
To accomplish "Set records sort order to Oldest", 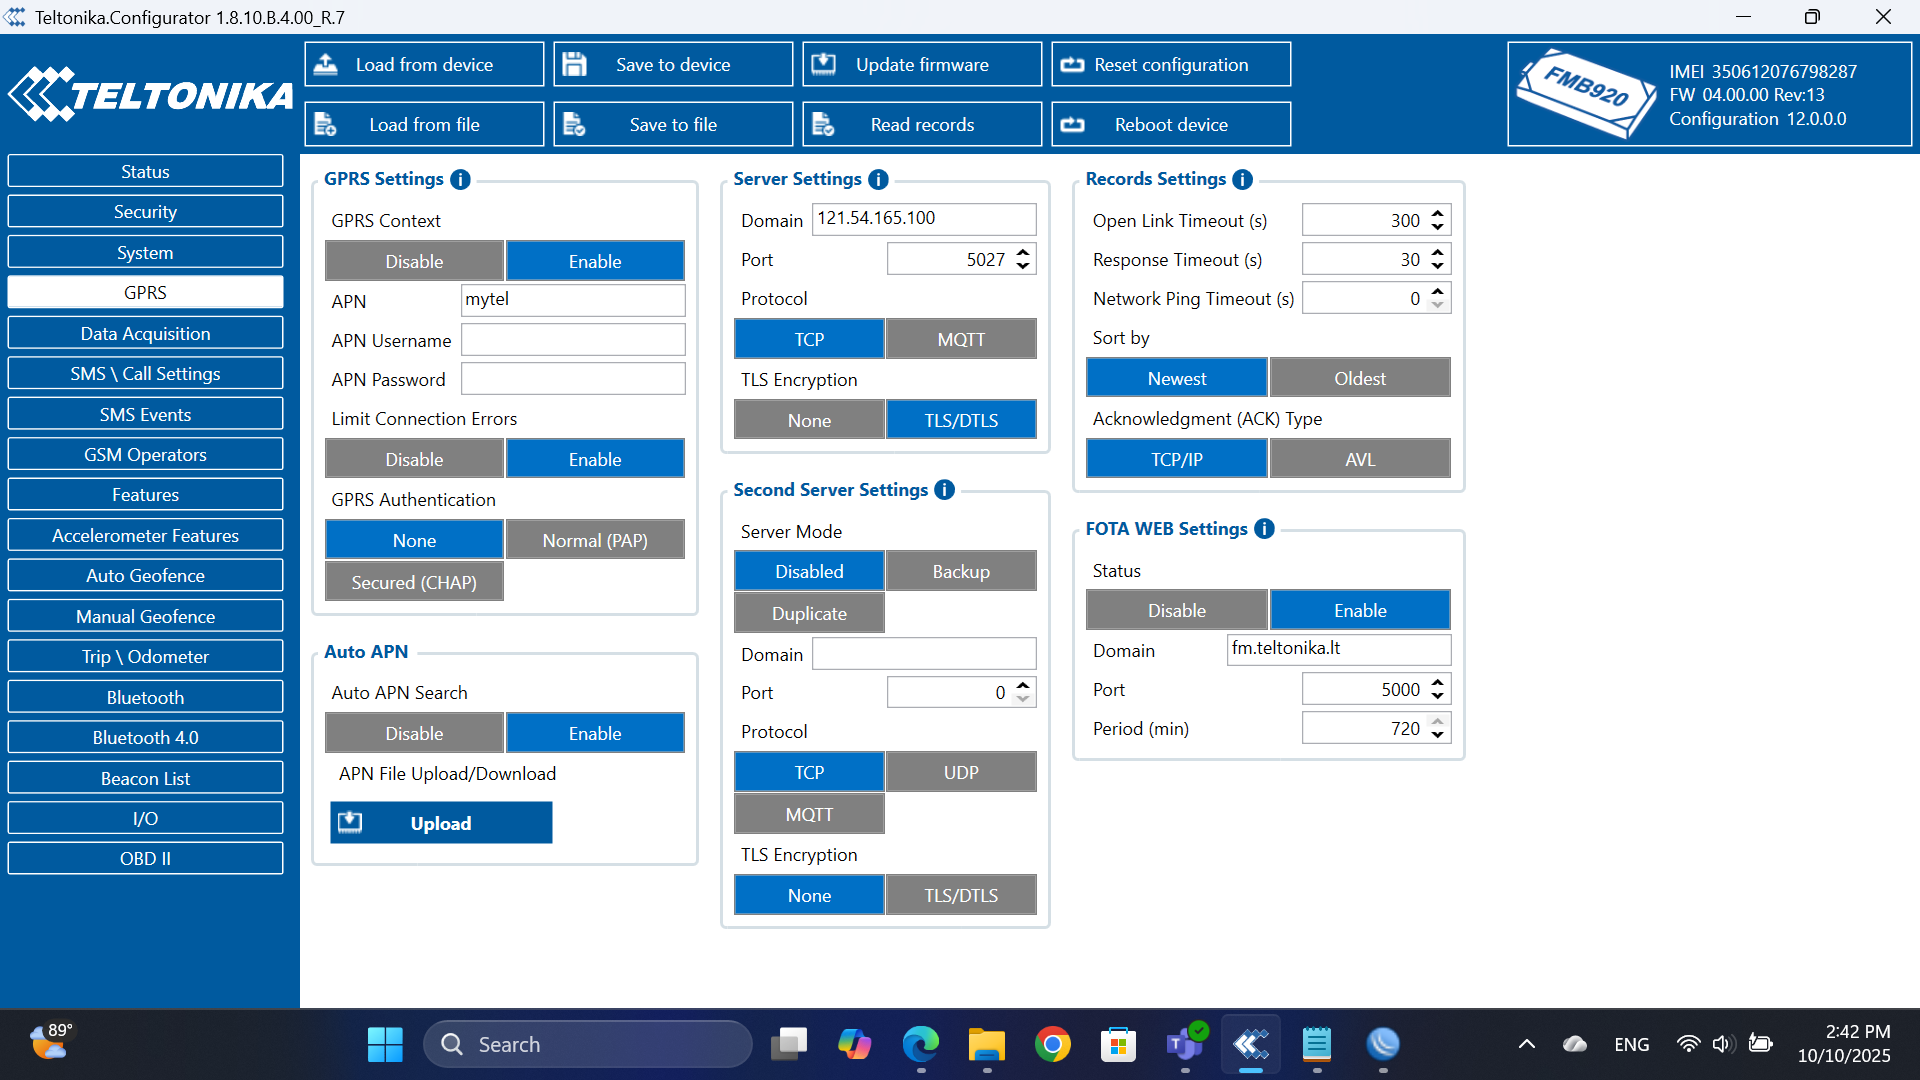I will [x=1359, y=378].
